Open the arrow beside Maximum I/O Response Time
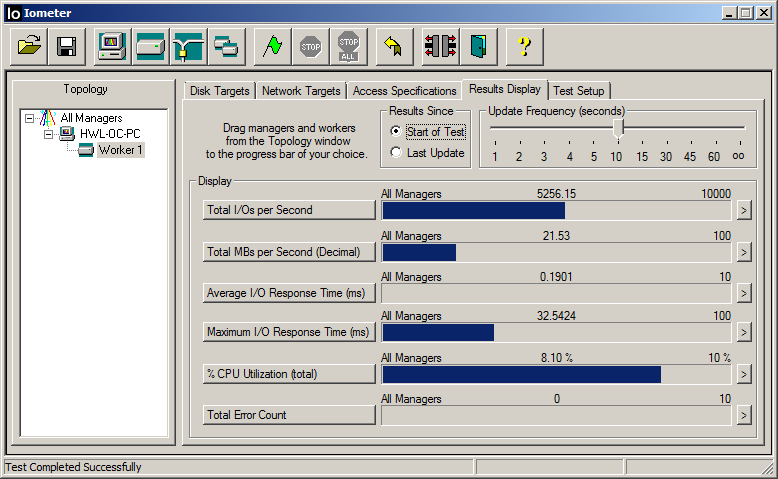 pos(743,332)
